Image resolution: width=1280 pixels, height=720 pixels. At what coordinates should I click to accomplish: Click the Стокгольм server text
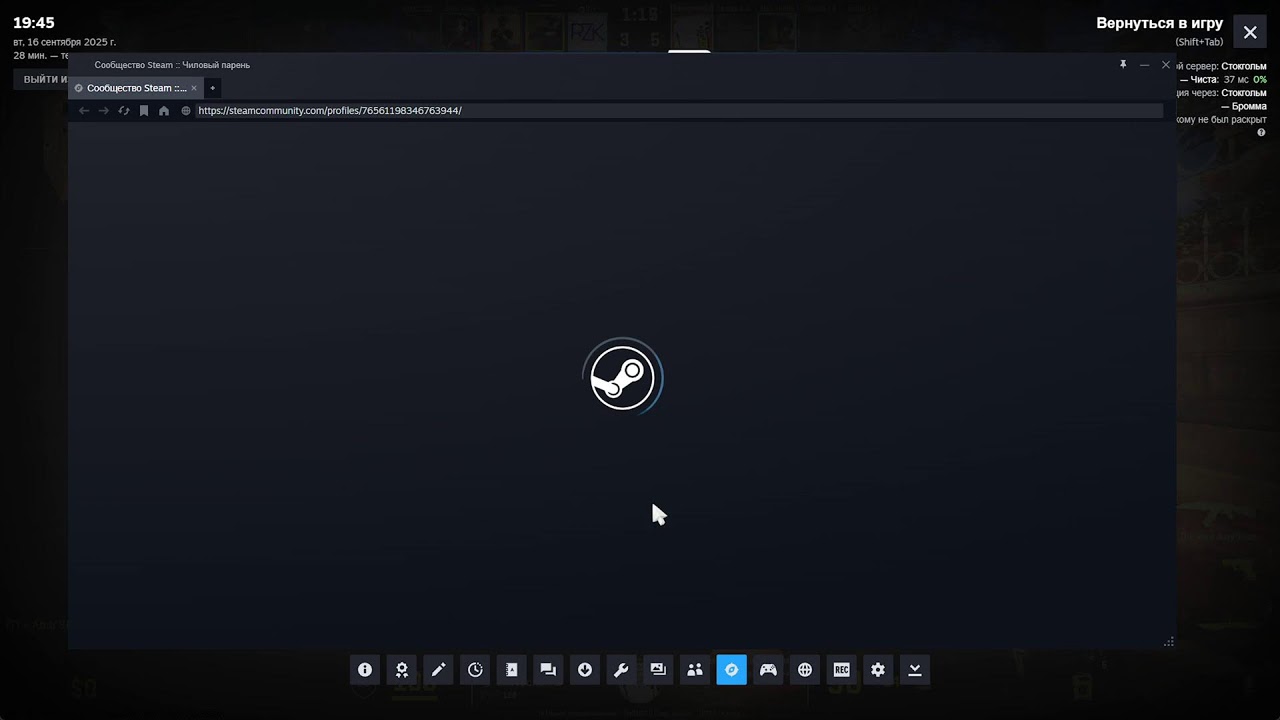tap(1244, 67)
